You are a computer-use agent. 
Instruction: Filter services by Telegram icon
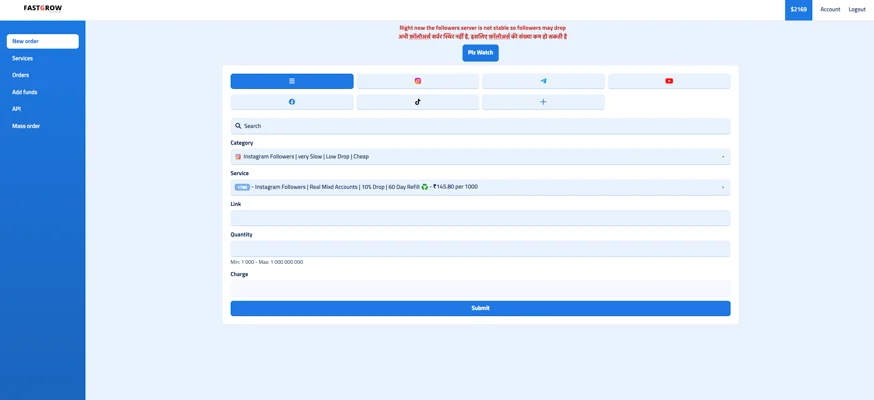(x=543, y=81)
